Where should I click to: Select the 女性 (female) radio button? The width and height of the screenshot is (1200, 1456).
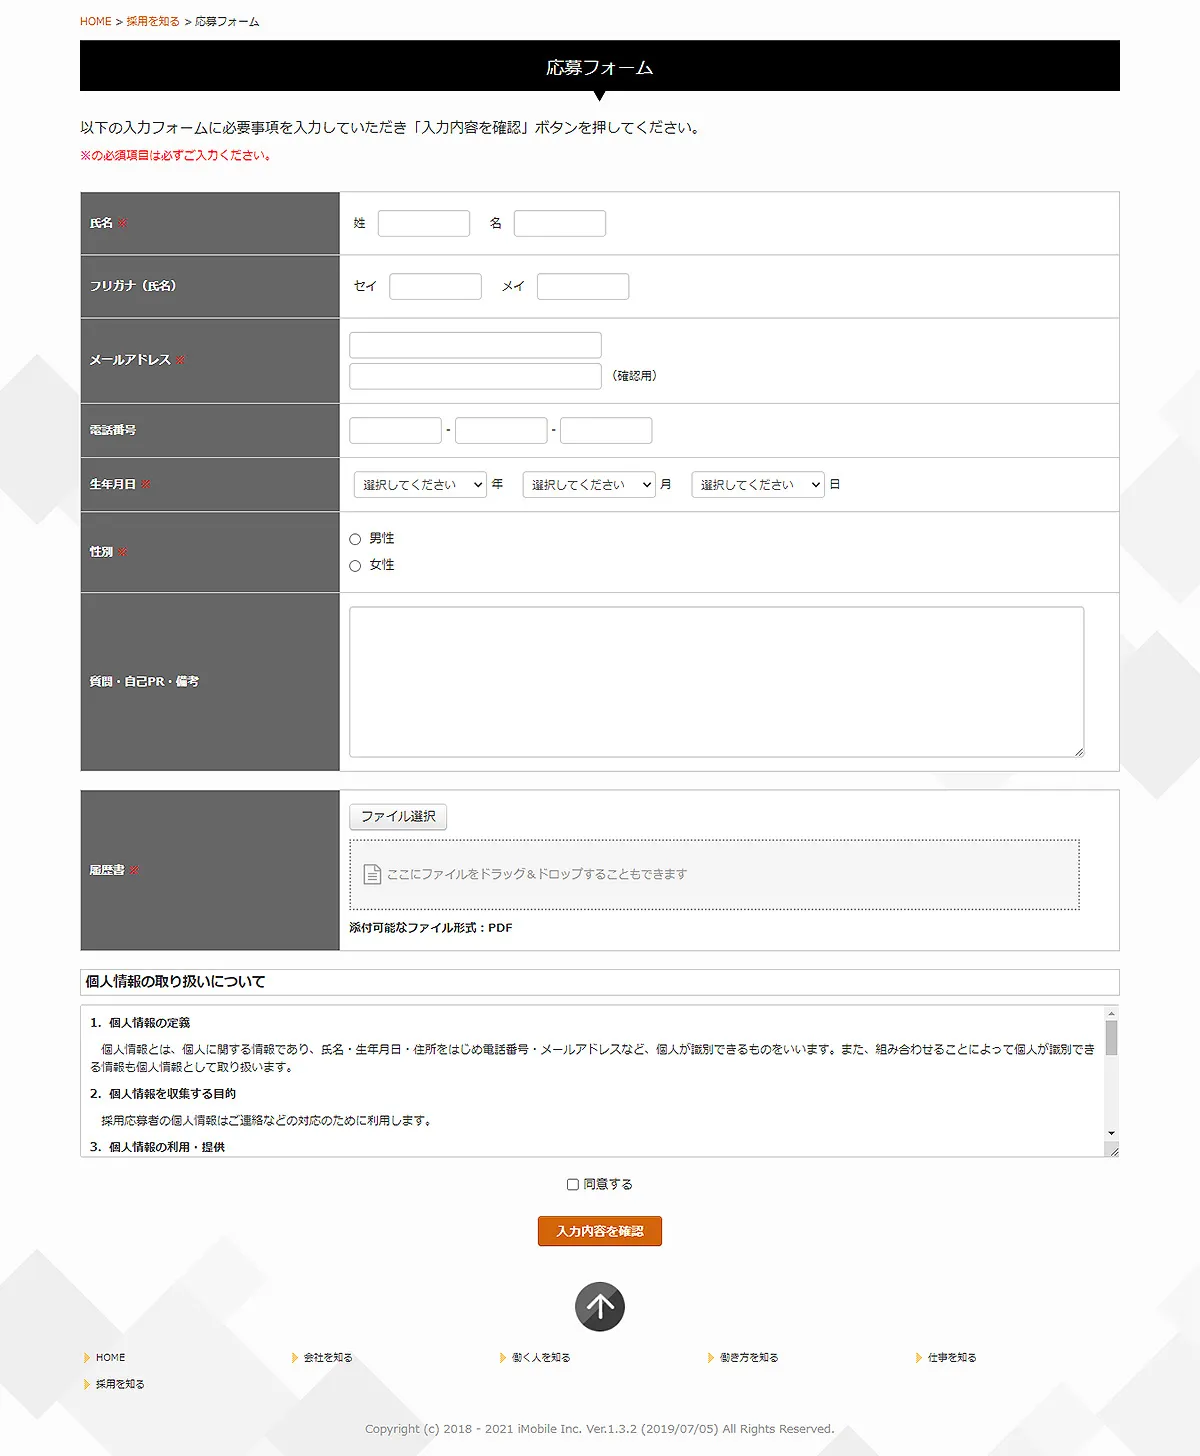click(355, 565)
